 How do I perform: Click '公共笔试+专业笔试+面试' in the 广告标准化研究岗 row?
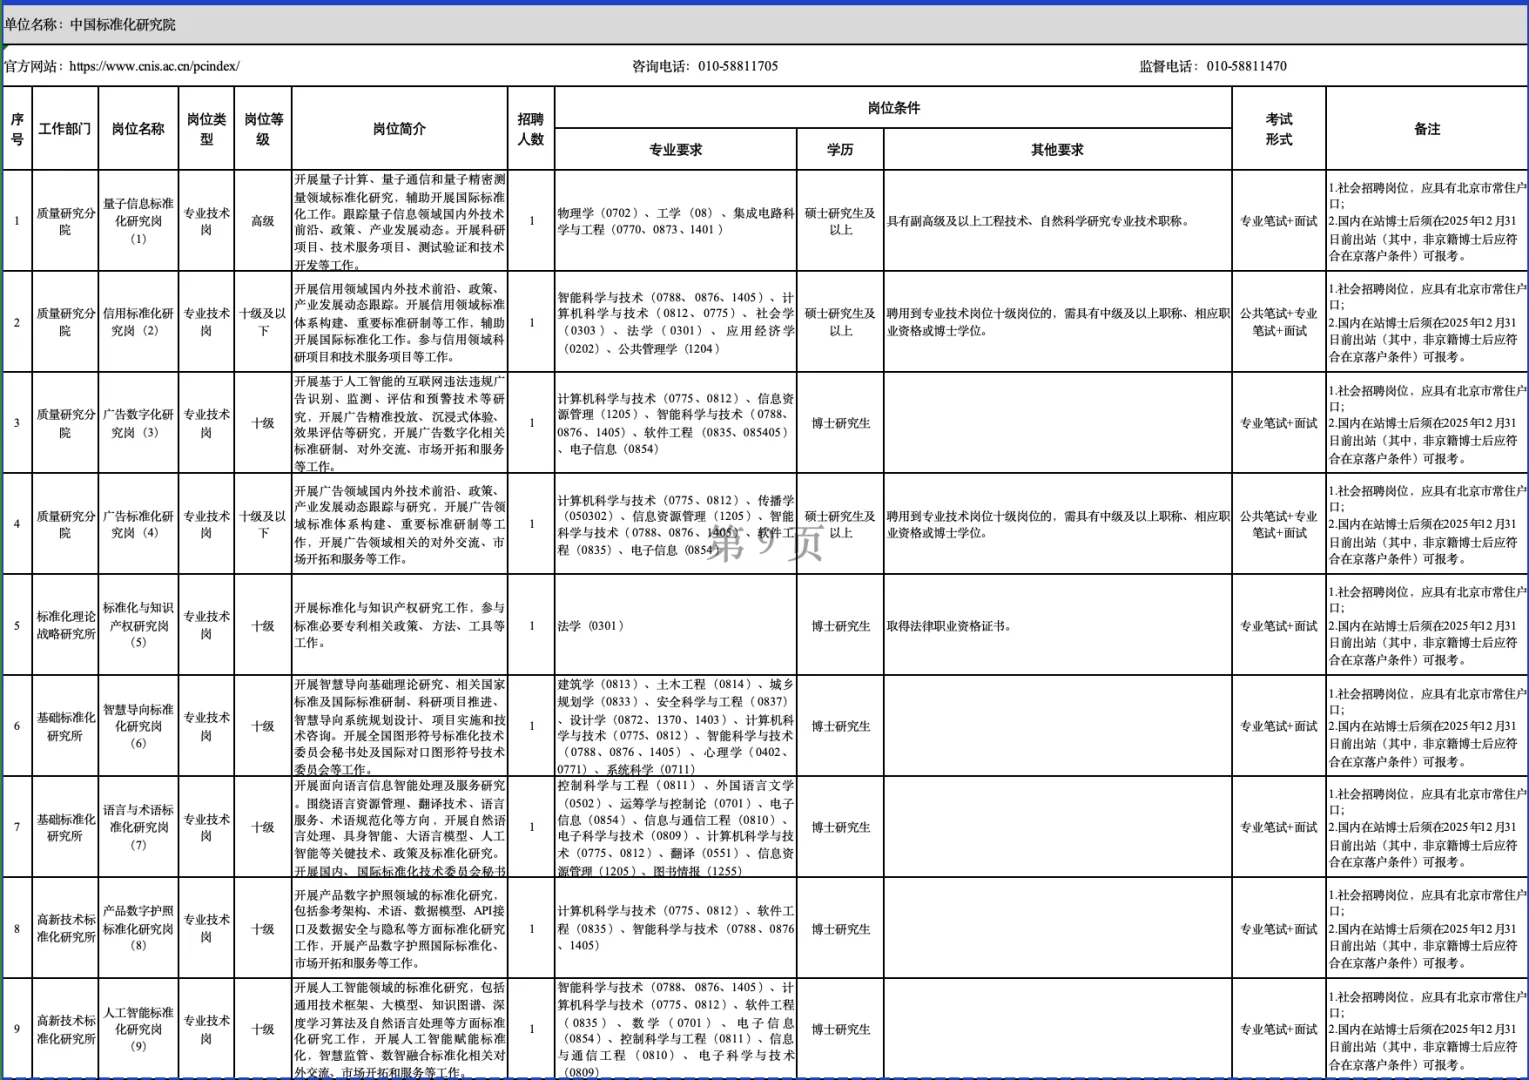click(x=1279, y=524)
